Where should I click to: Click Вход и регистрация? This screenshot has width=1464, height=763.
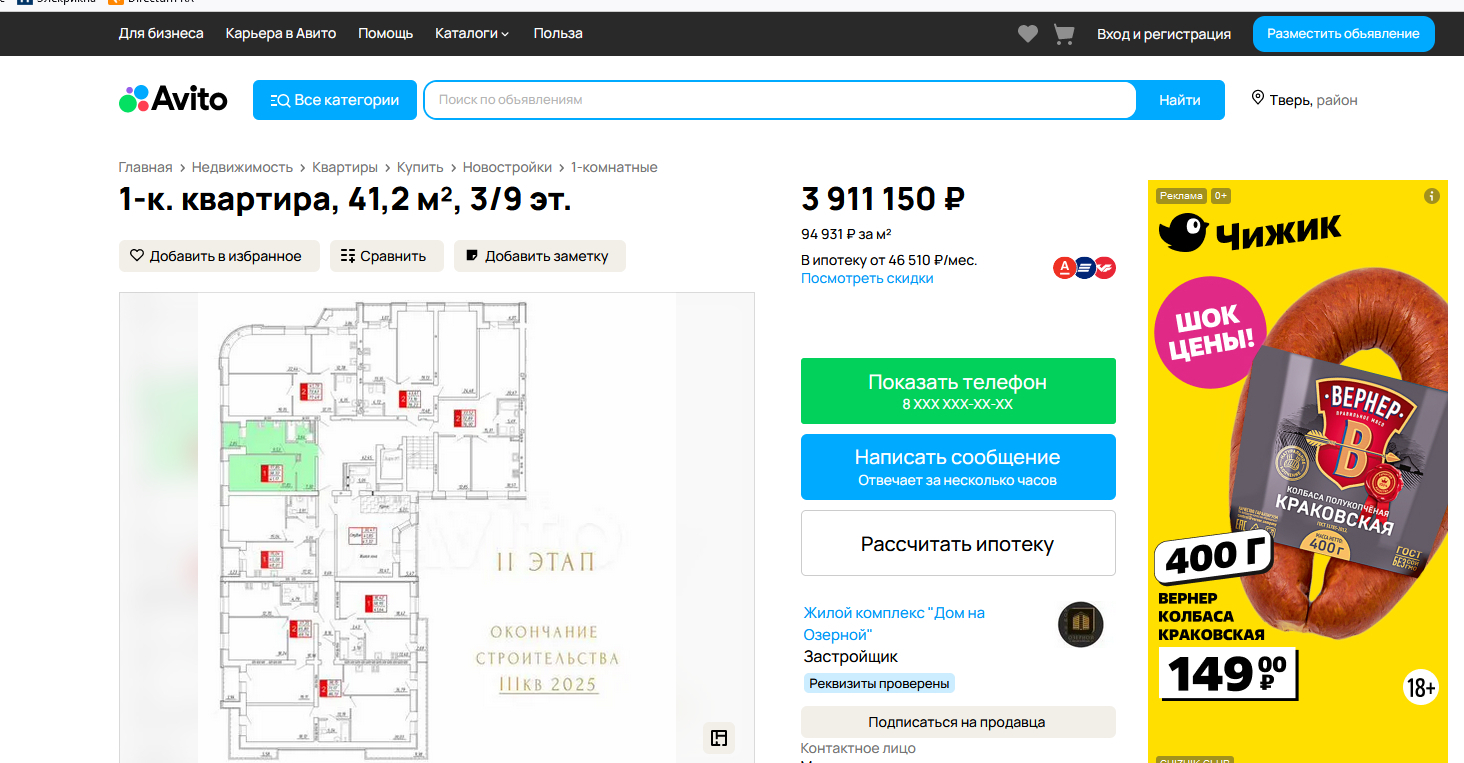1164,34
